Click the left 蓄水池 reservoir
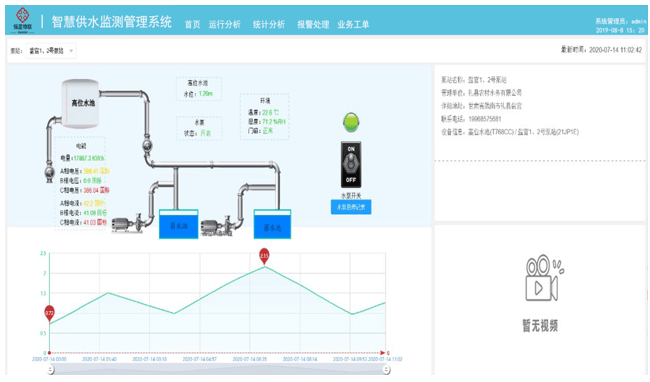 tap(179, 224)
